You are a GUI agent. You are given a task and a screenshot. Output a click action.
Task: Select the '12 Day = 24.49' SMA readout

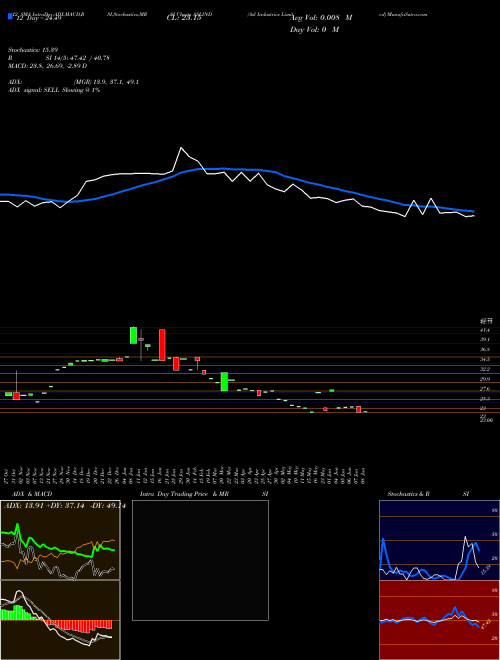[37, 18]
